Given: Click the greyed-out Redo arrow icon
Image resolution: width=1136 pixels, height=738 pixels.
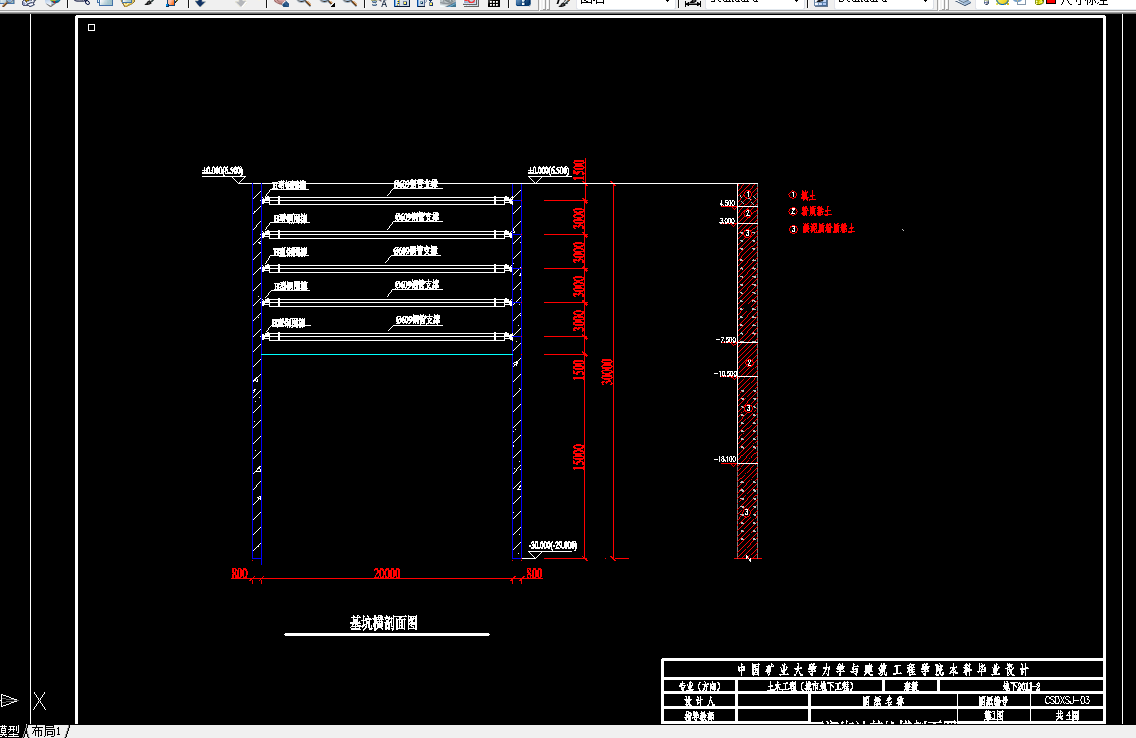Looking at the screenshot, I should [241, 2].
